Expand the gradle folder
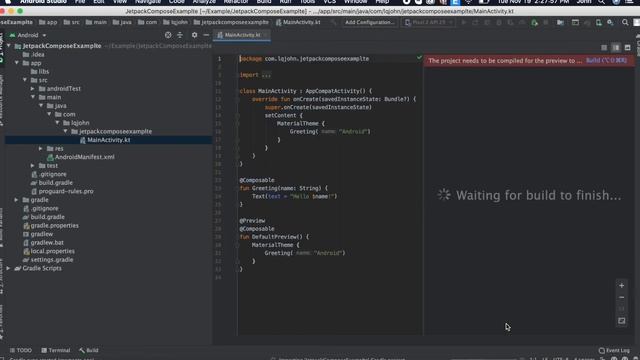The image size is (640, 360). (16, 200)
